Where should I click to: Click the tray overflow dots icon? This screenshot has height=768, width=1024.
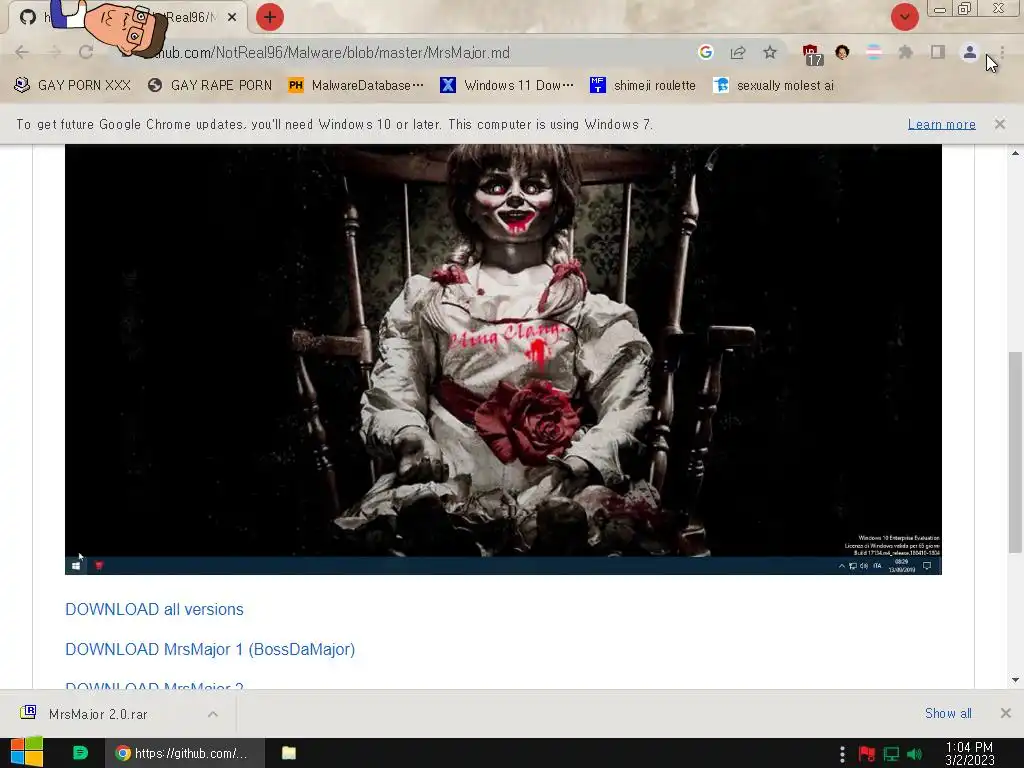842,754
